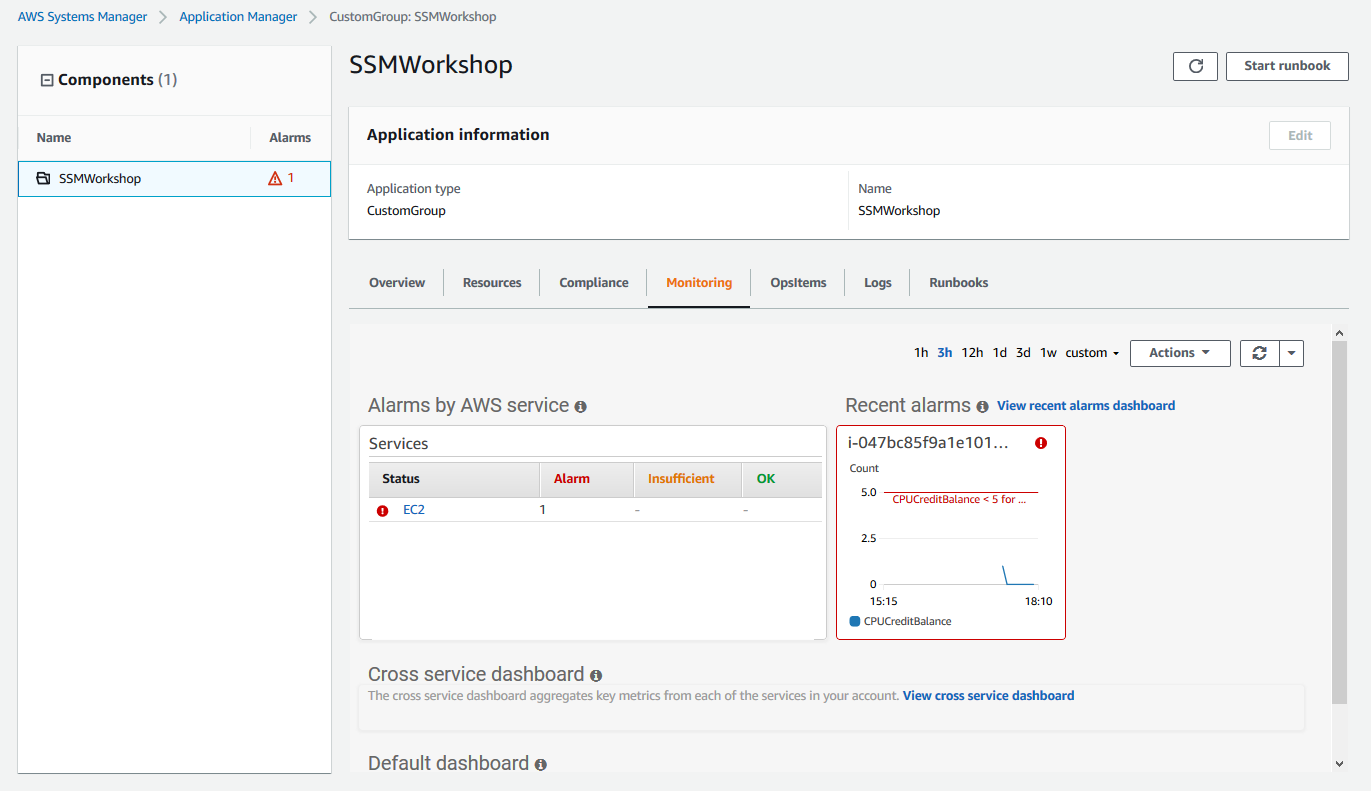Screen dimensions: 1371x791
Task: Open the auto-refresh options dropdown arrow
Action: click(x=1292, y=353)
